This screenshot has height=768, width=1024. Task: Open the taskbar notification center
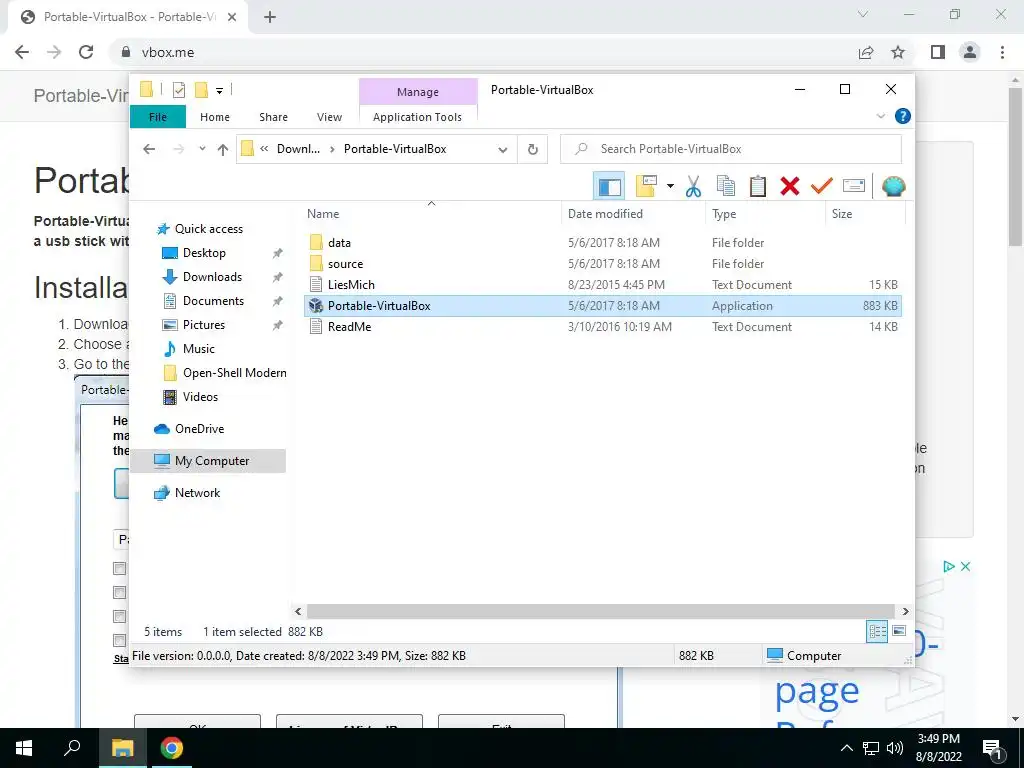coord(993,749)
